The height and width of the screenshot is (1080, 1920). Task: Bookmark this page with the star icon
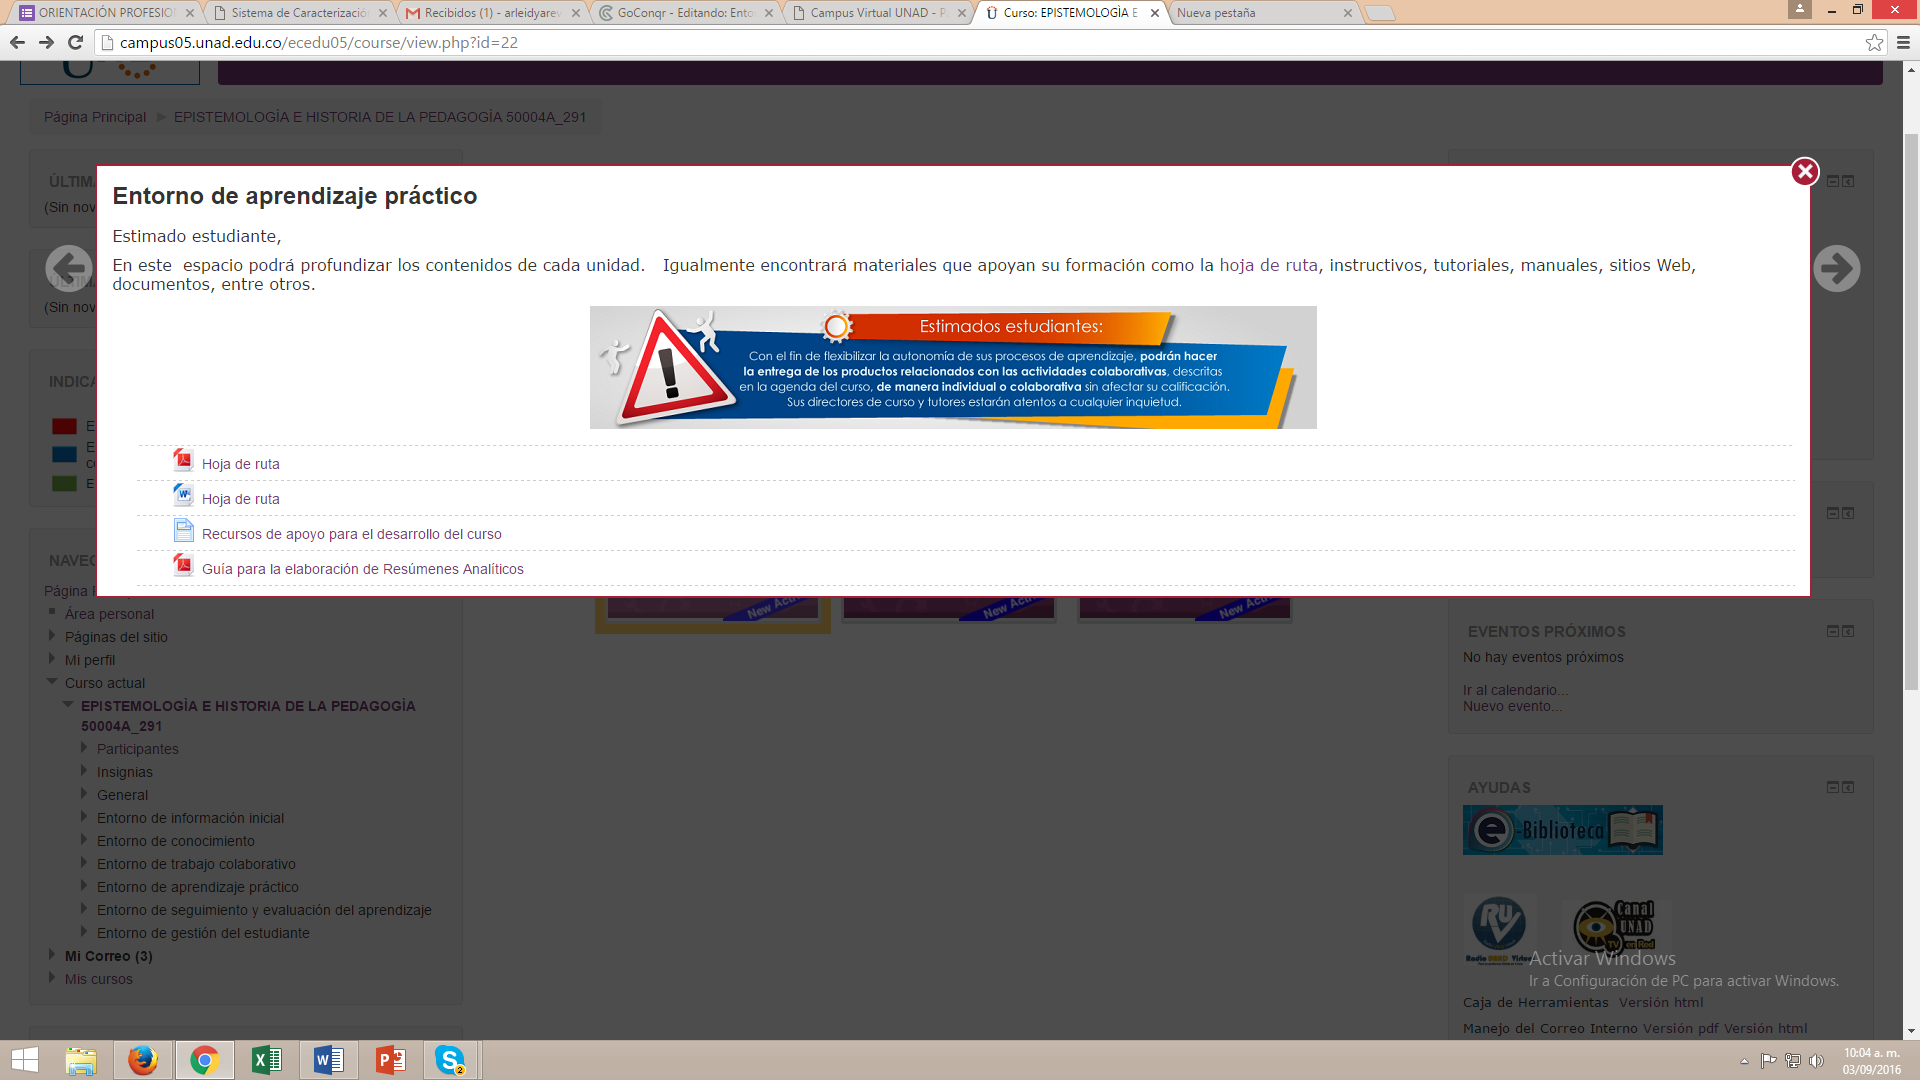pyautogui.click(x=1874, y=42)
